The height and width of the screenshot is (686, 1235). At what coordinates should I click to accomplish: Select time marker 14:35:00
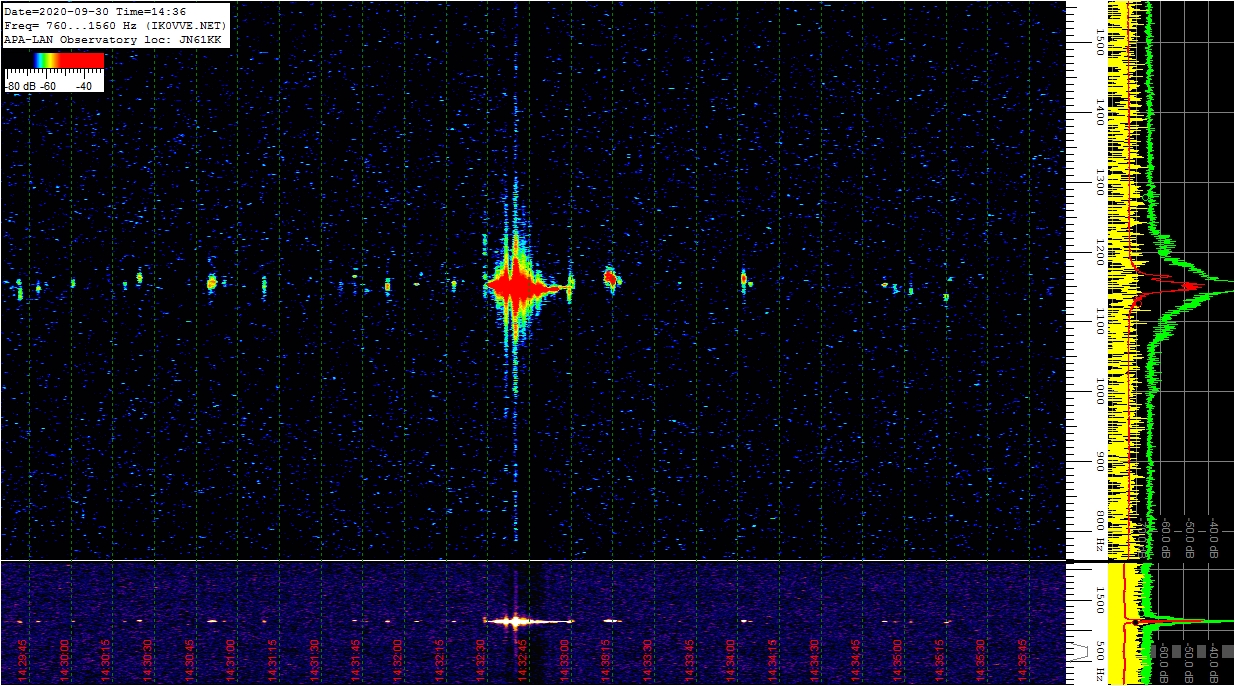coord(898,662)
